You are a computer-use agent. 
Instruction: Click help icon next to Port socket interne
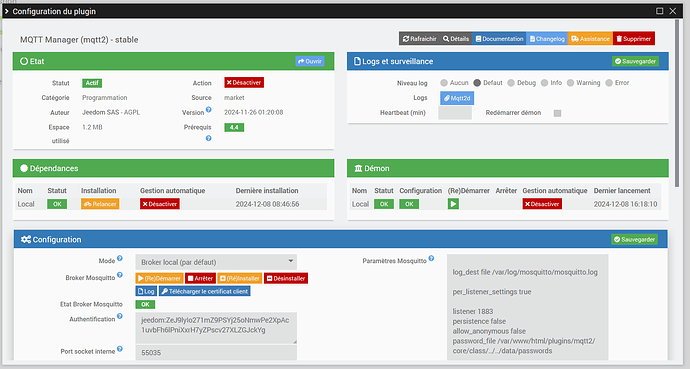120,349
